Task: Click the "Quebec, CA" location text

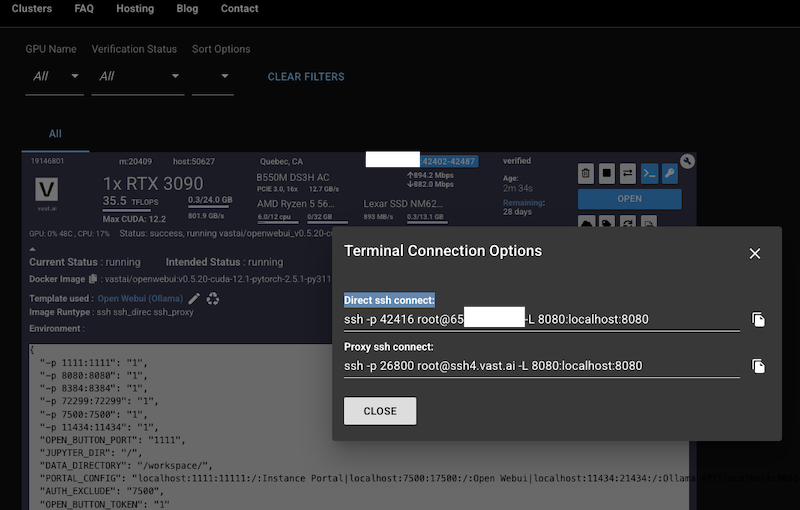Action: coord(281,161)
